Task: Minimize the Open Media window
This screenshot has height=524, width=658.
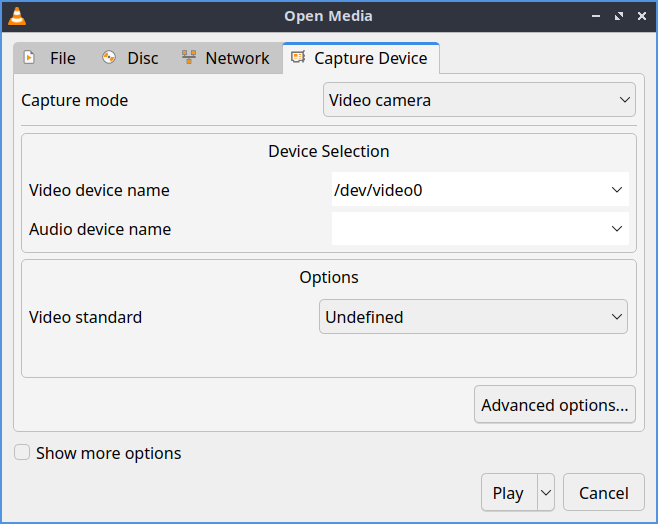Action: (x=596, y=16)
